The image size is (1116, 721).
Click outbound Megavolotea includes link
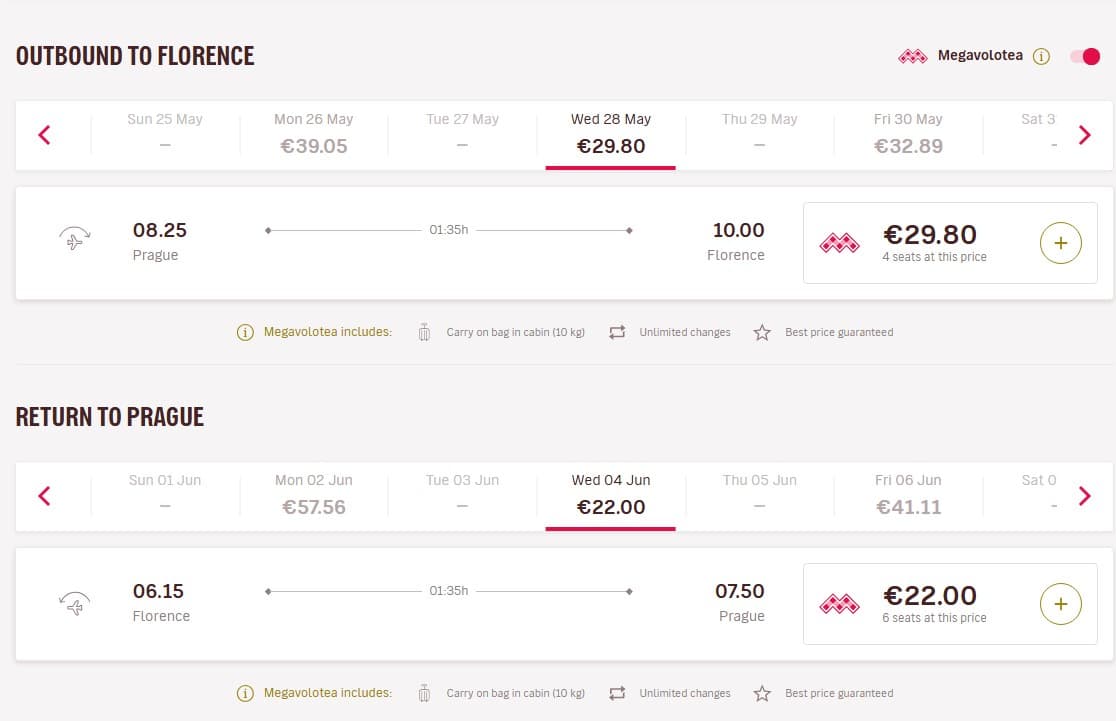(x=327, y=332)
